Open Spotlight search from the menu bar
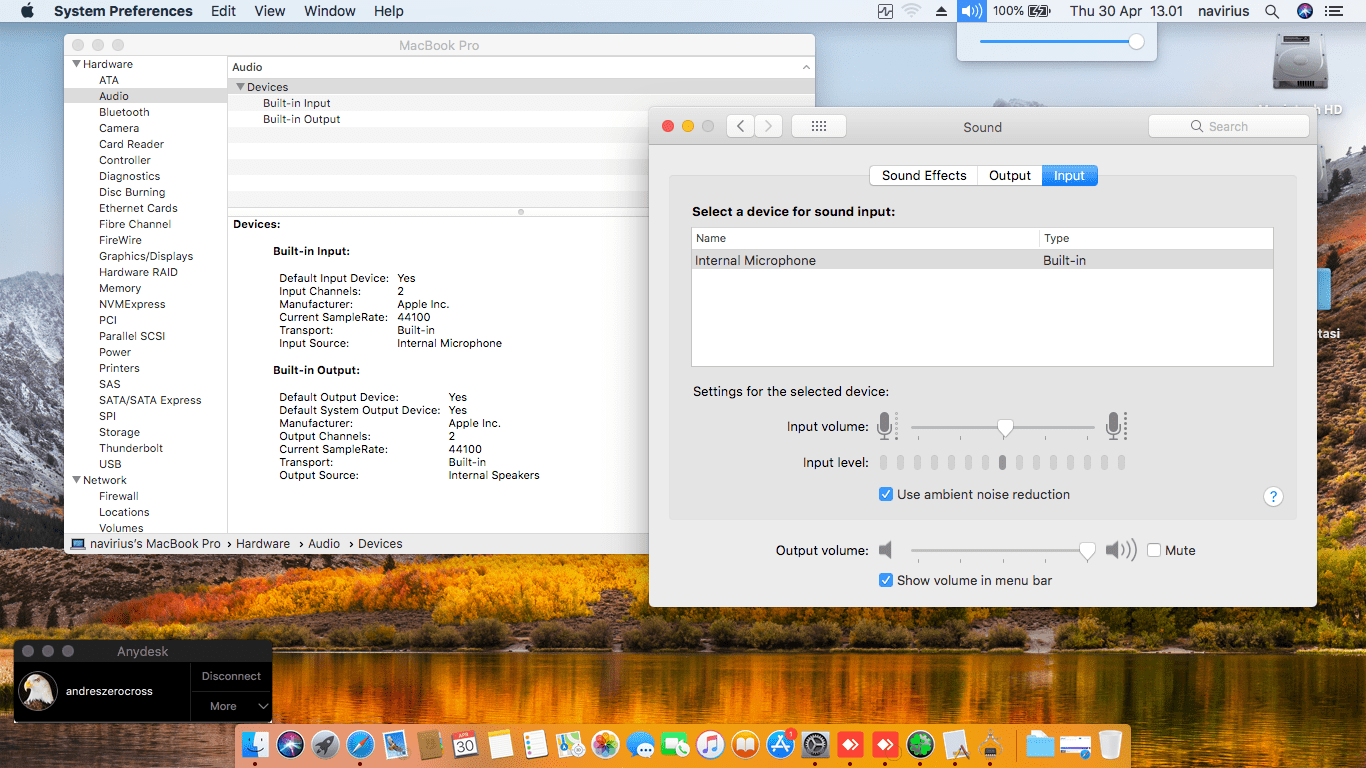Image resolution: width=1366 pixels, height=768 pixels. [1271, 11]
